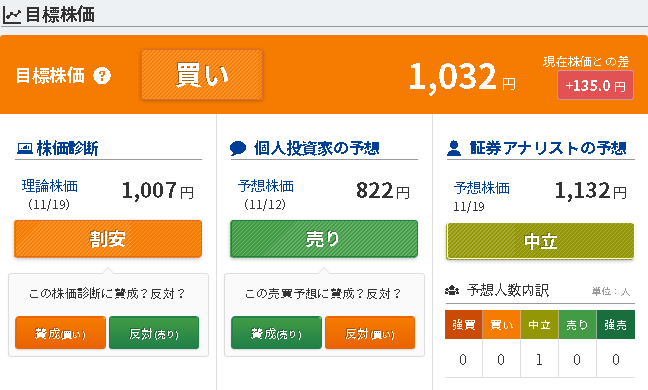Click the group icon beside 予想人数内訳
The height and width of the screenshot is (390, 648).
[x=452, y=290]
